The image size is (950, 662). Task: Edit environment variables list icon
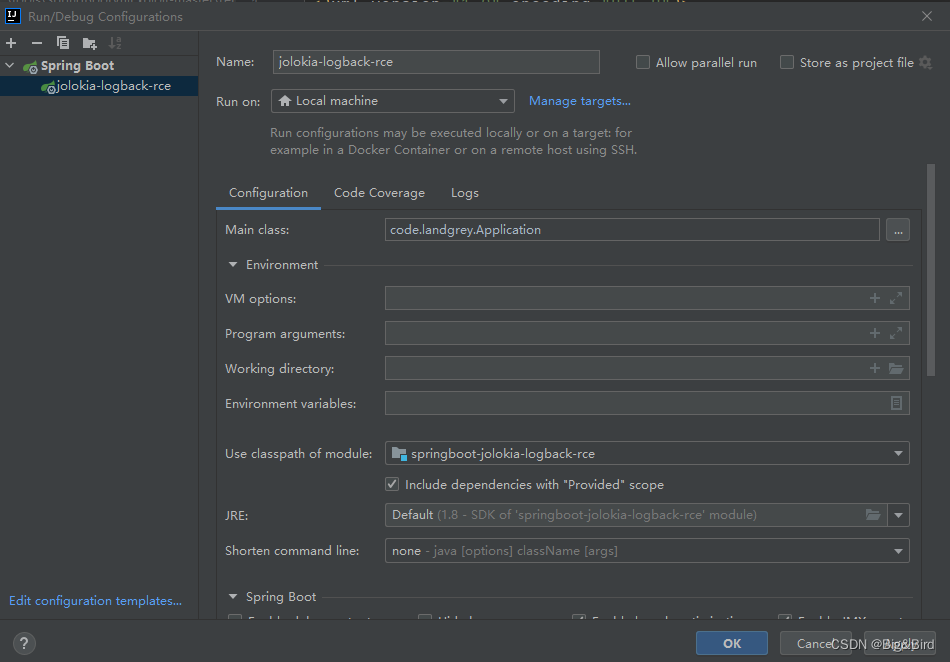(x=896, y=403)
